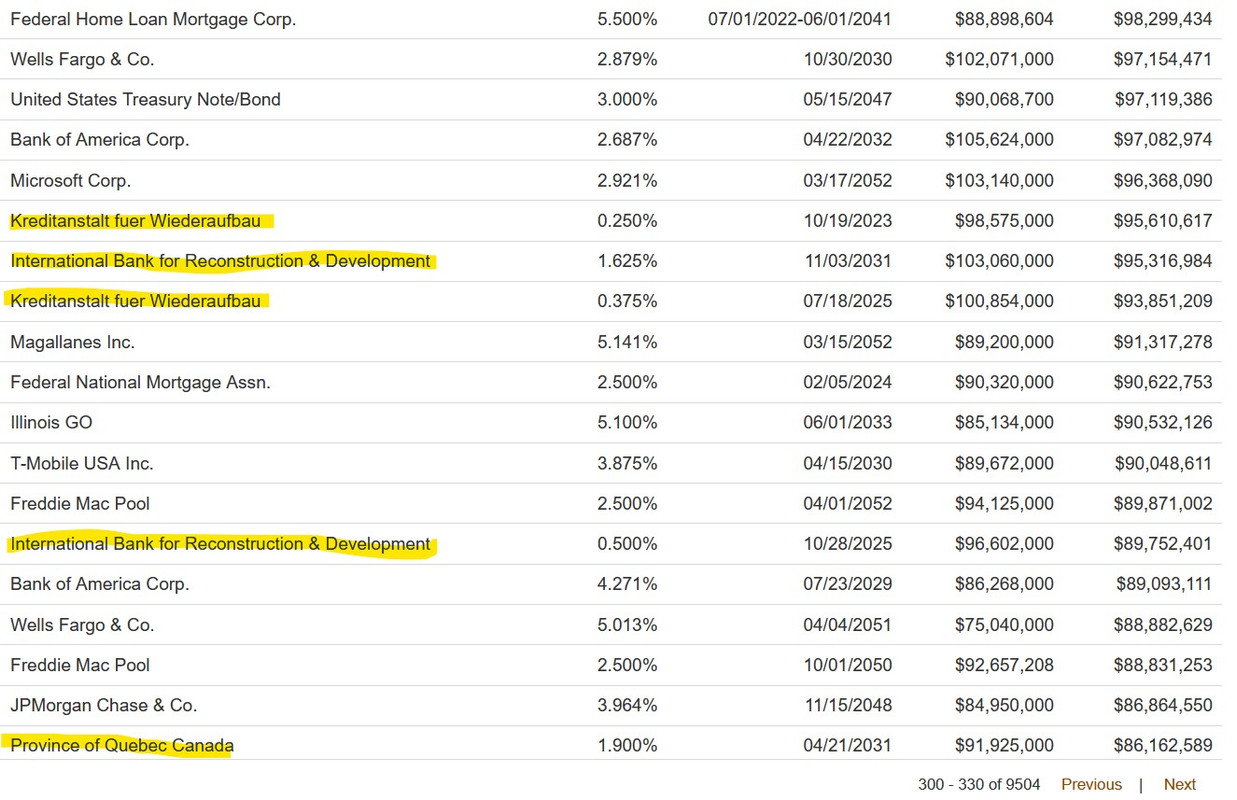Image resolution: width=1237 pixels, height=800 pixels.
Task: Click Kreditanstalt fuer Wiederaufbau with 0.250% coupon
Action: coord(135,221)
